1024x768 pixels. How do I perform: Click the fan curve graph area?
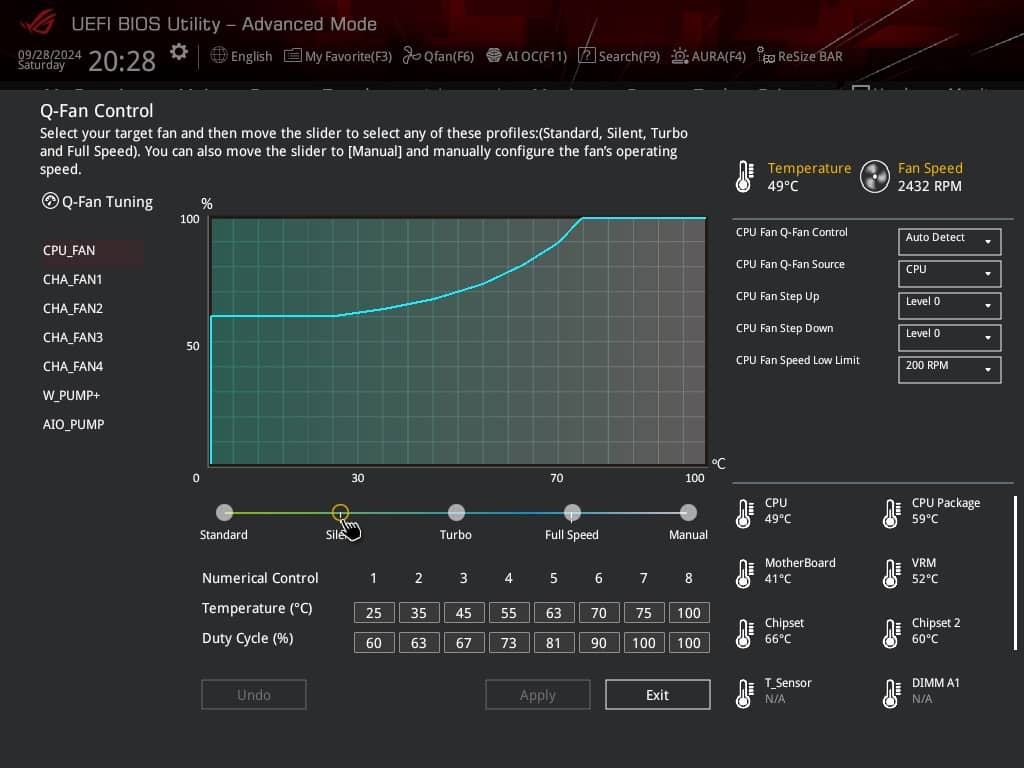tap(457, 341)
